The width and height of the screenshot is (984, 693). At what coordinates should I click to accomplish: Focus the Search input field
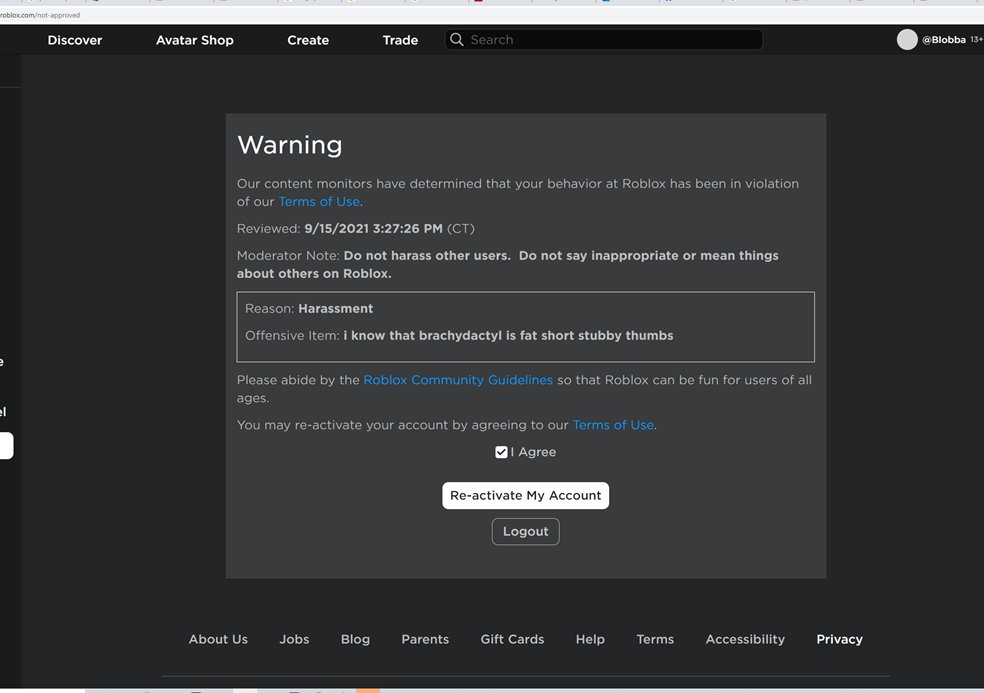[x=604, y=40]
